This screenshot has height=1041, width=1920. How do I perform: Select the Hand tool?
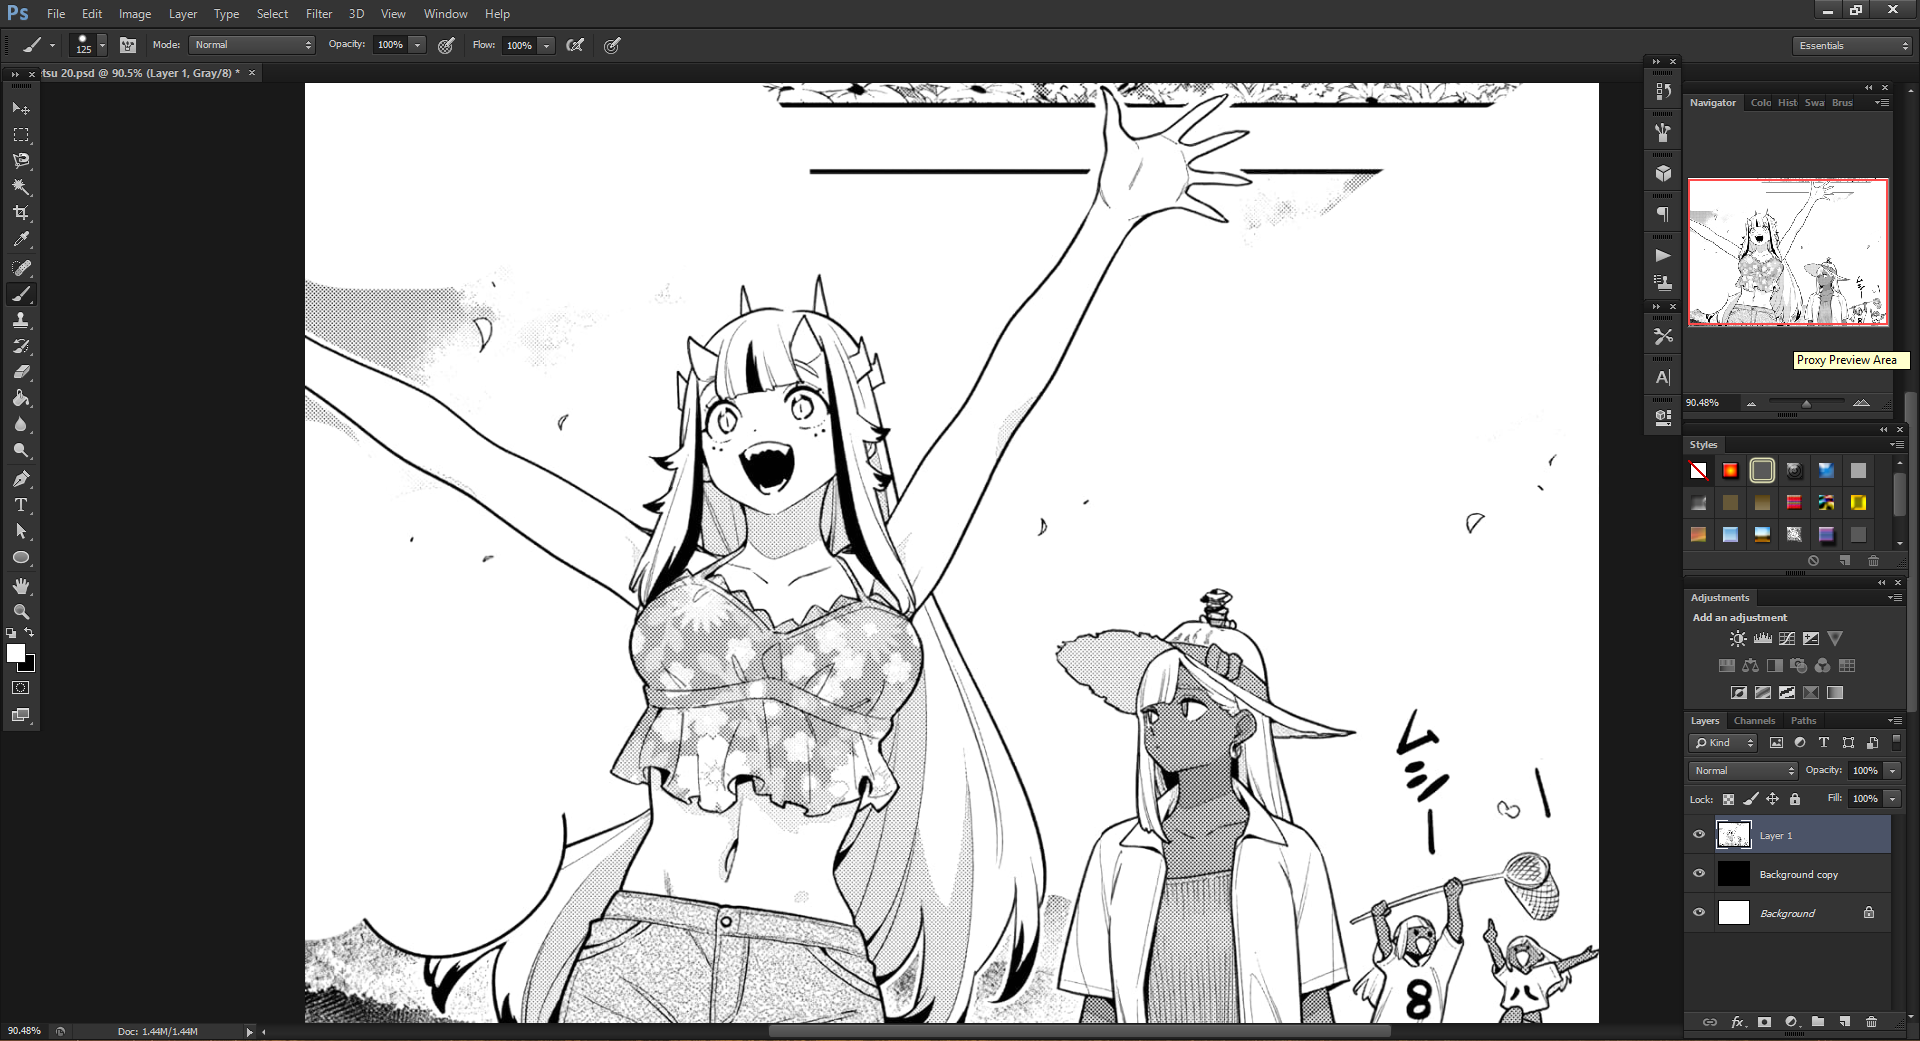[x=21, y=586]
